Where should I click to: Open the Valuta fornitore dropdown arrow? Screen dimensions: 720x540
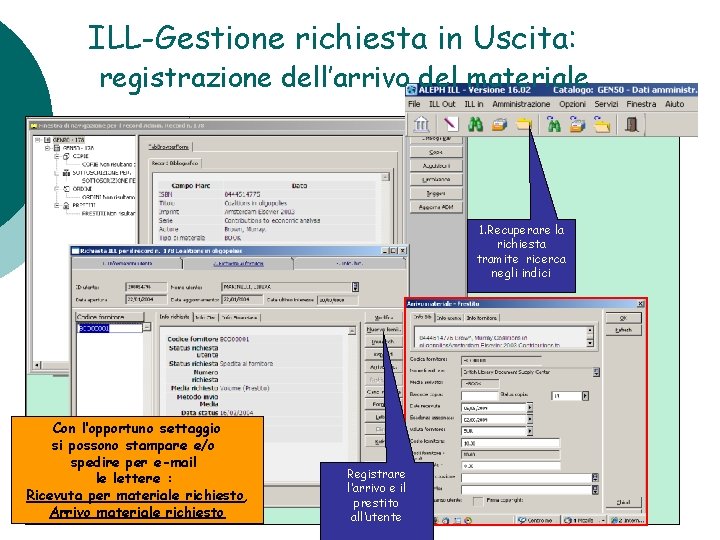tap(529, 431)
